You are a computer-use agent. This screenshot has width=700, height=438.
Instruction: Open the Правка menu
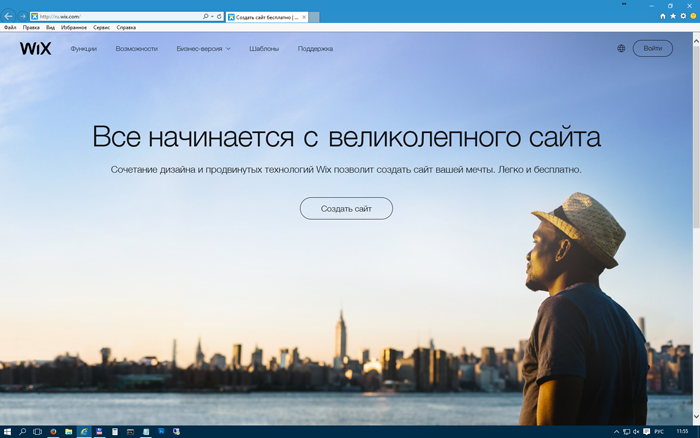(31, 27)
